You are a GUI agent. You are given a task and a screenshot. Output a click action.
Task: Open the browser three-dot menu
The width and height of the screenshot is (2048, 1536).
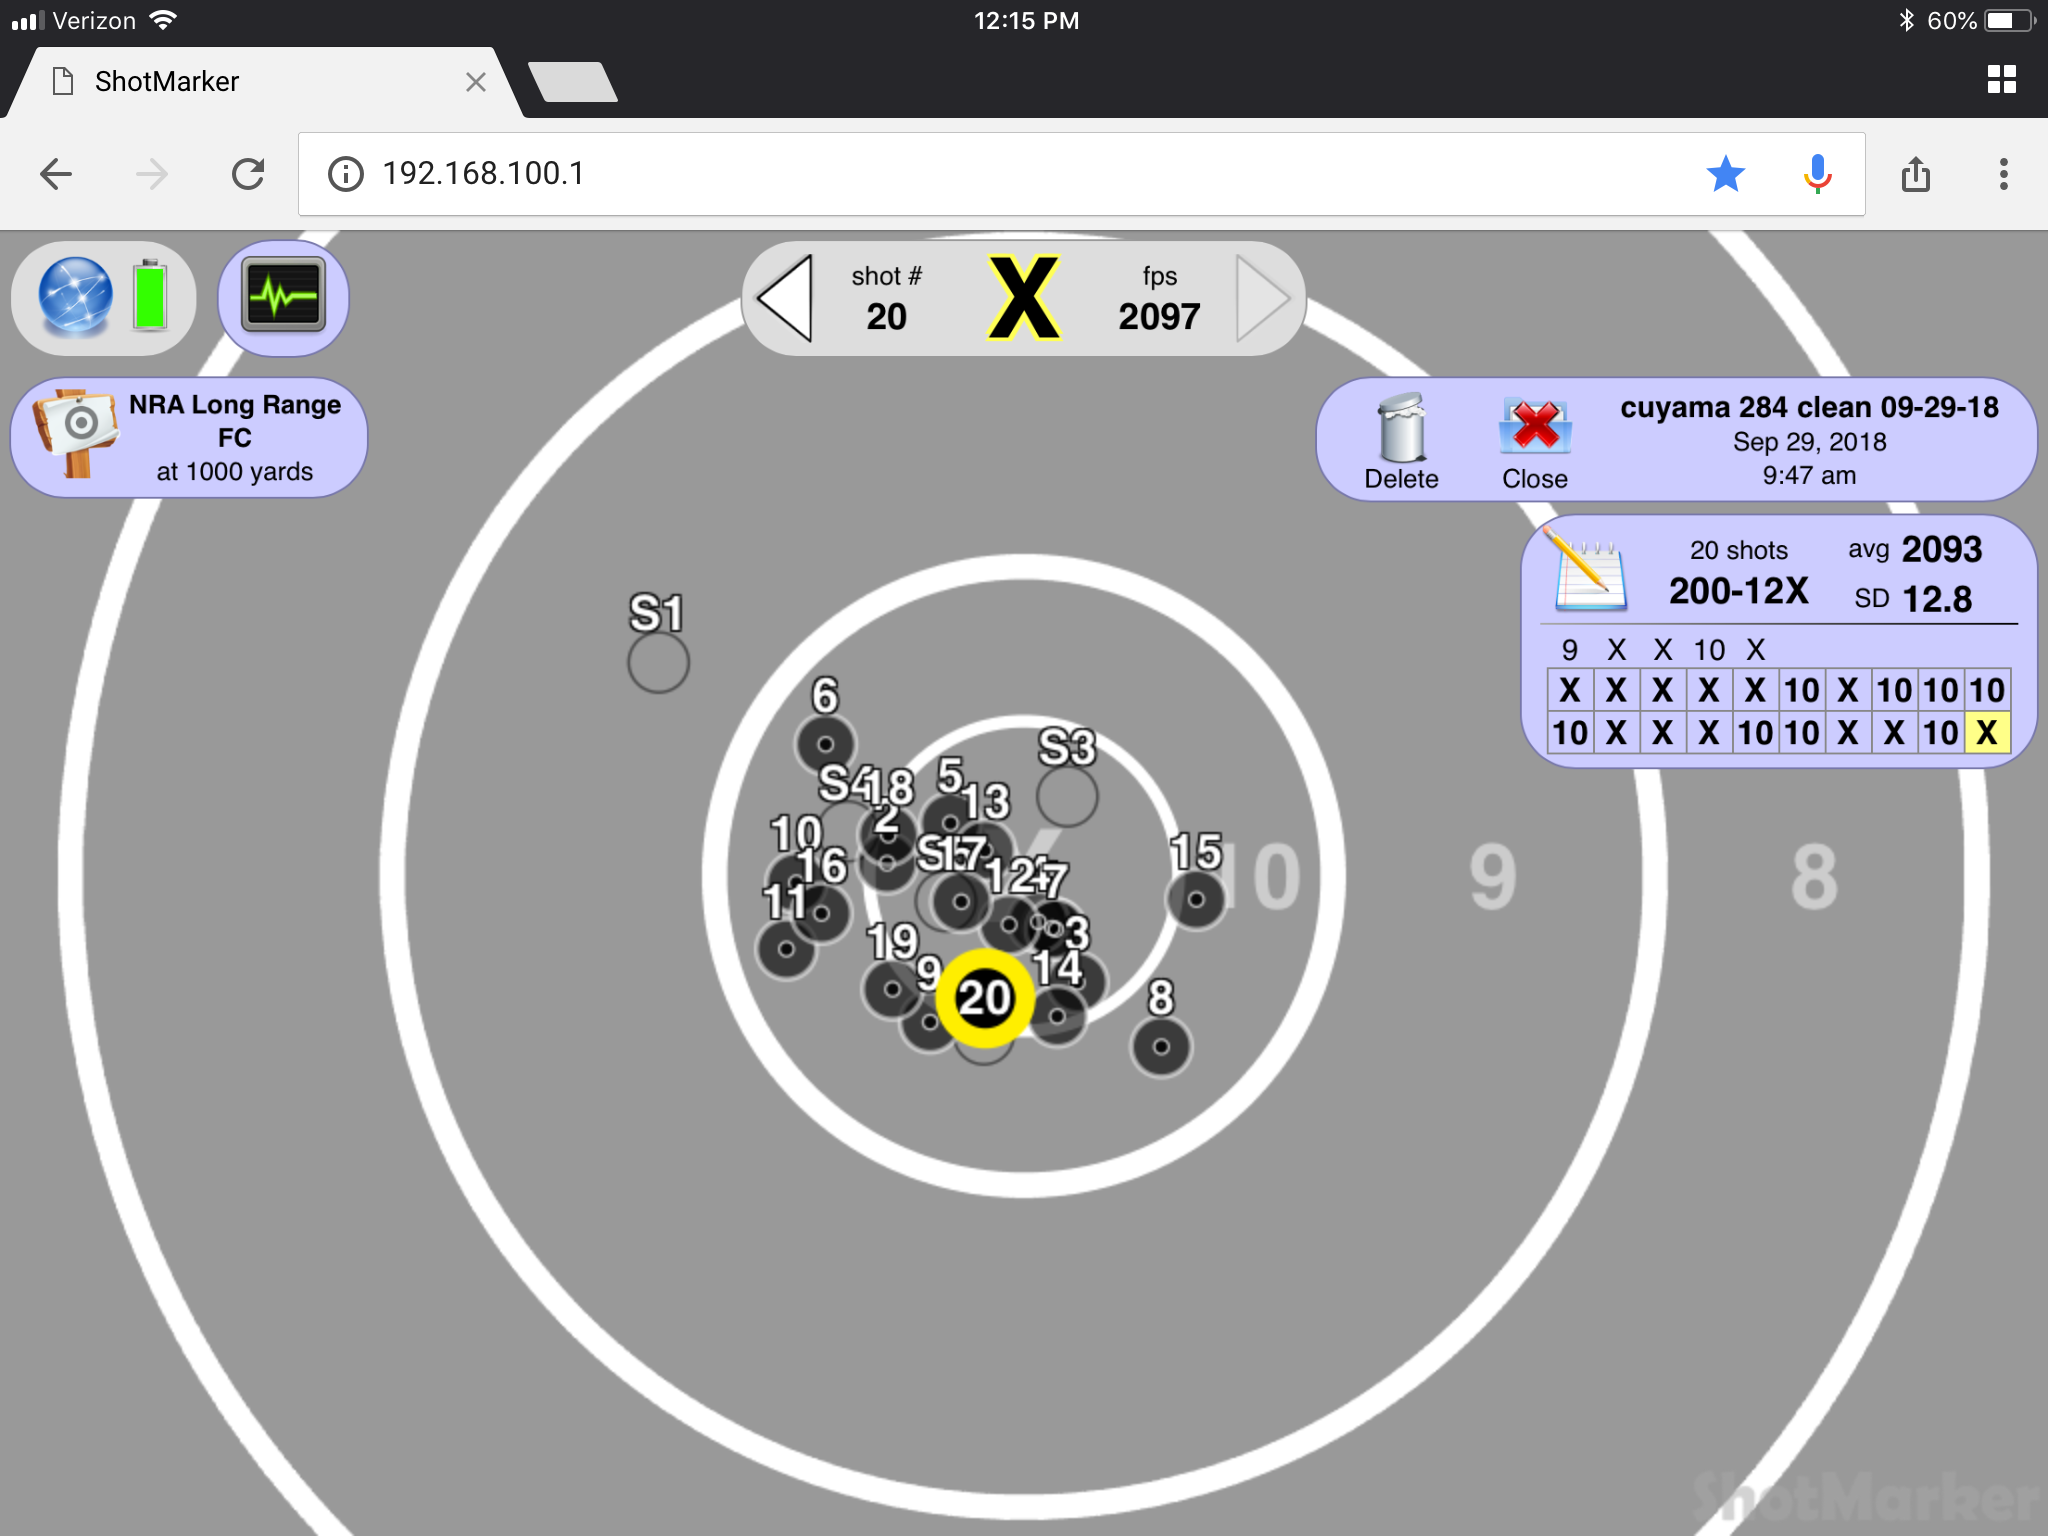pyautogui.click(x=2003, y=174)
